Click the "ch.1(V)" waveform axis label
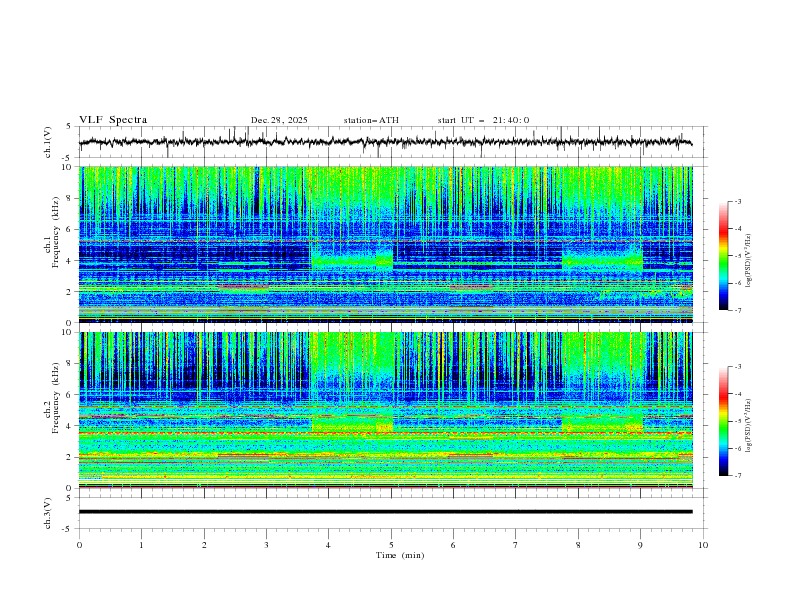The image size is (792, 612). [47, 142]
